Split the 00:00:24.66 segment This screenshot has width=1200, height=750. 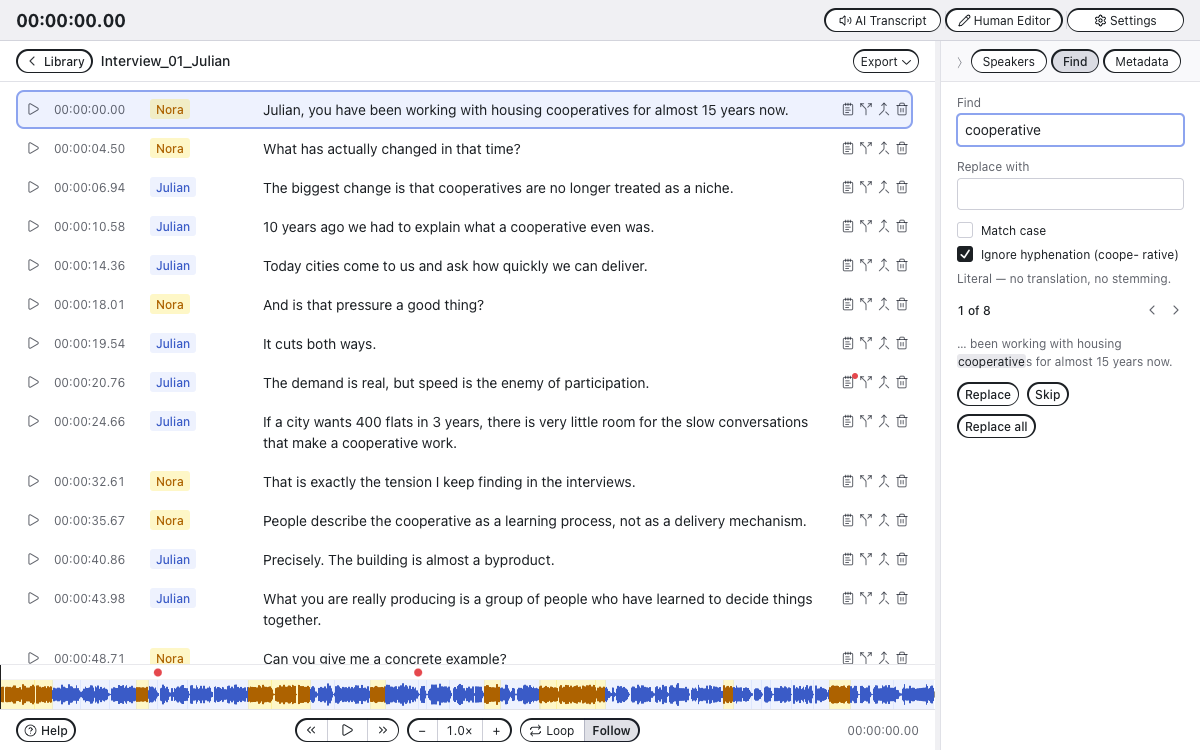tap(866, 421)
